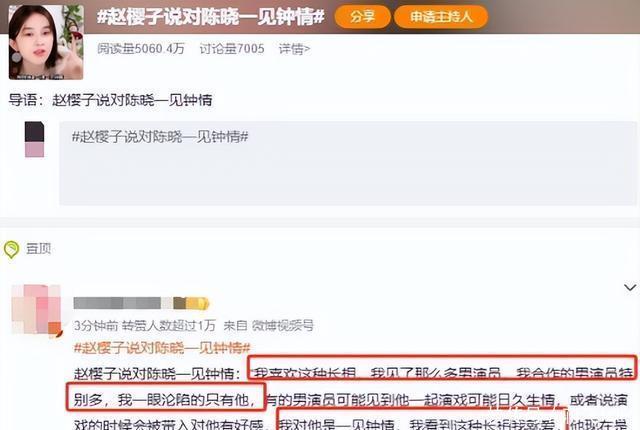Click the 分享 share button
Screen dimensions: 640x430
point(362,17)
